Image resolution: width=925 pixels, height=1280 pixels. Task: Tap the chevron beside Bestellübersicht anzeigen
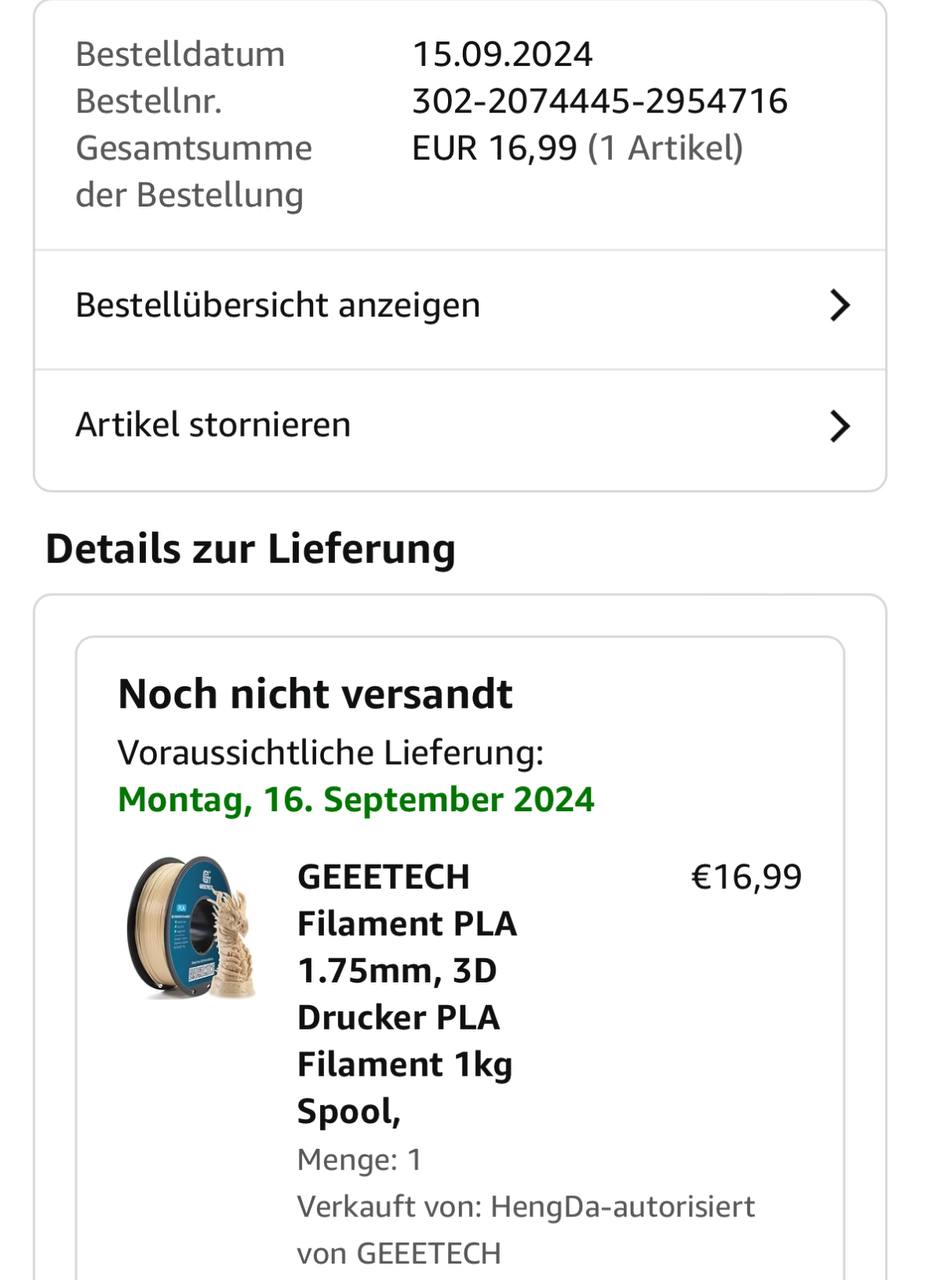(840, 306)
